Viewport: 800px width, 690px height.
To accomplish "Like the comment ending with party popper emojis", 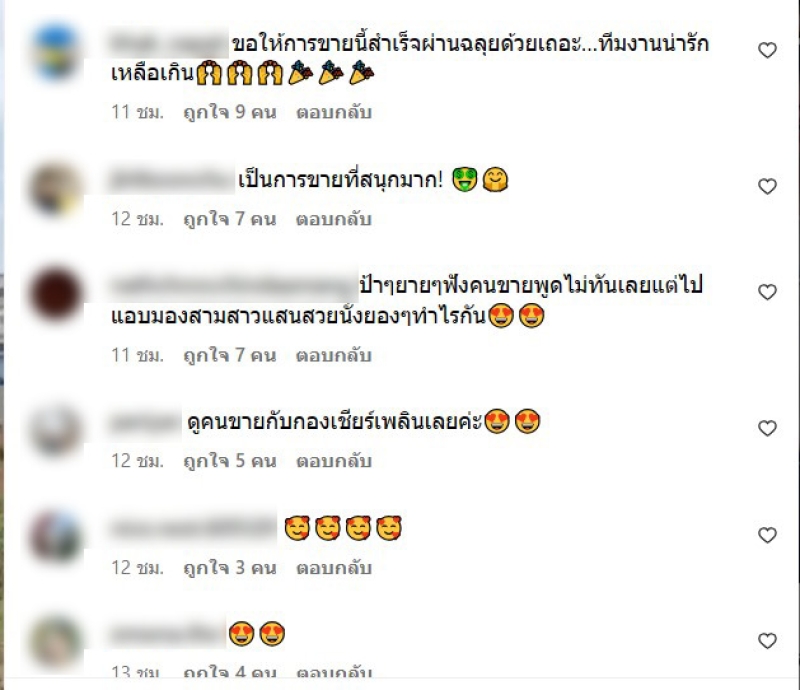I will 767,50.
